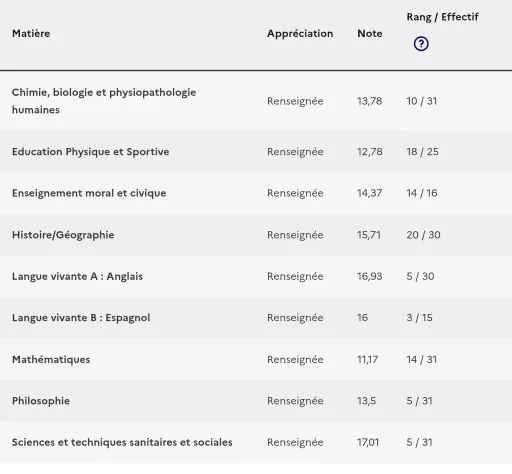Click the 11,17 grade for Mathématiques
The width and height of the screenshot is (512, 474).
[367, 360]
